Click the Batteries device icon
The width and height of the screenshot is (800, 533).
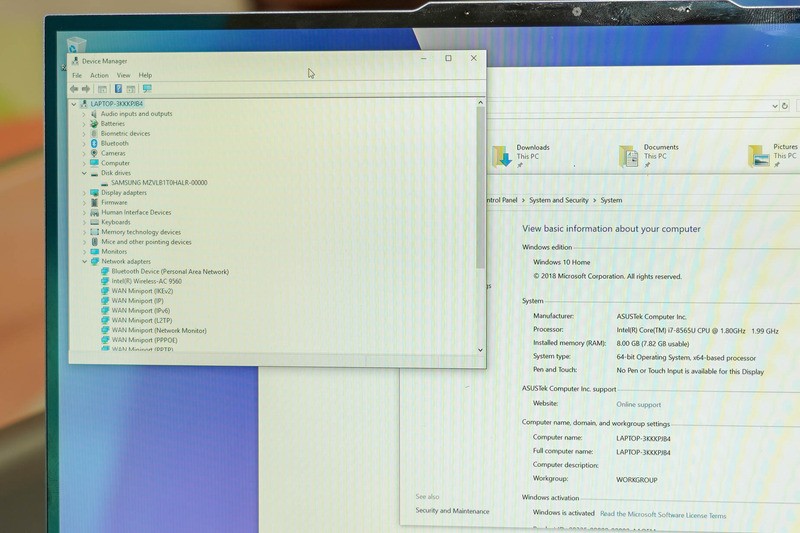pyautogui.click(x=94, y=123)
